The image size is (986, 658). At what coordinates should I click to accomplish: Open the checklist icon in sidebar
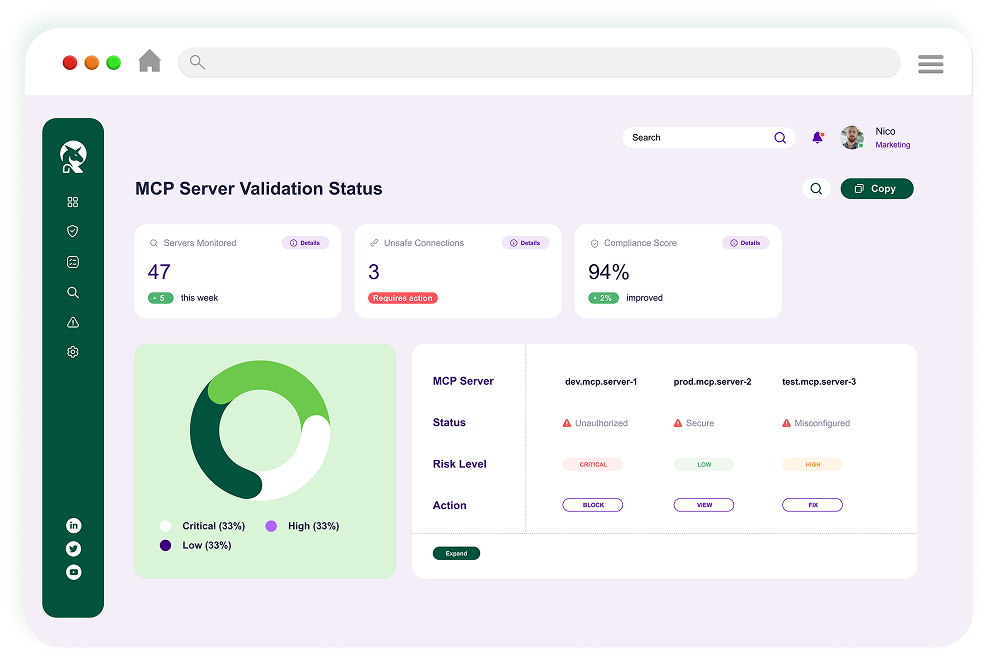(x=72, y=262)
